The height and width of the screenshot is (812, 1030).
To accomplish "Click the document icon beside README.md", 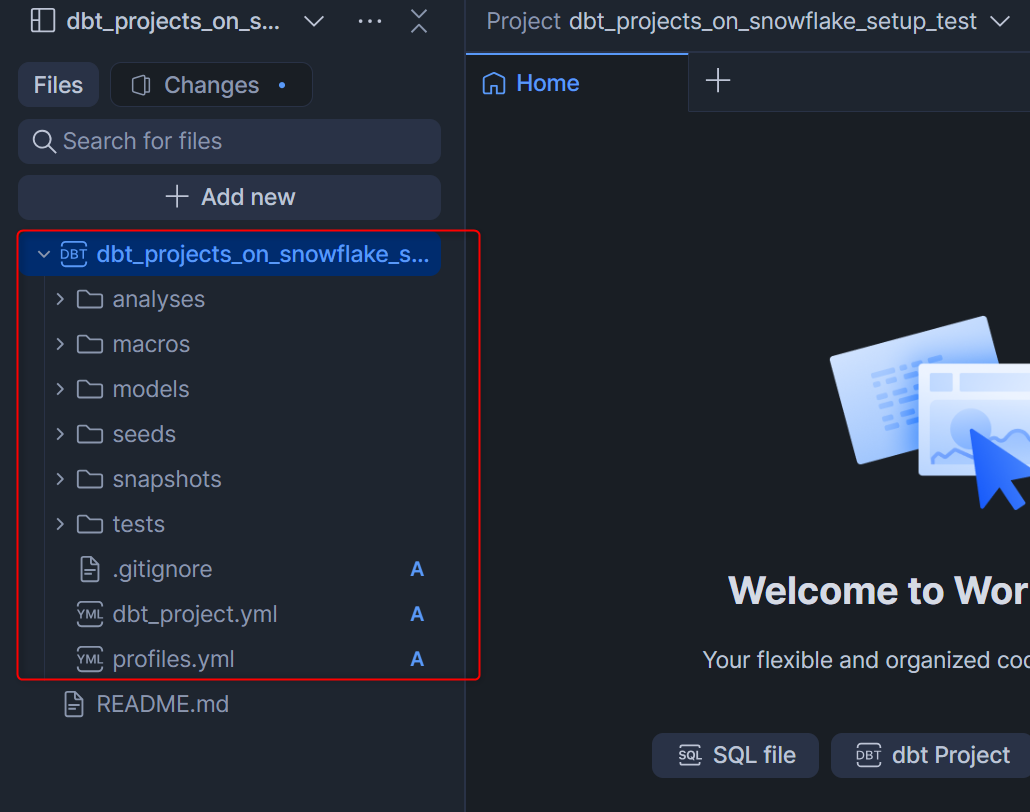I will (x=74, y=704).
